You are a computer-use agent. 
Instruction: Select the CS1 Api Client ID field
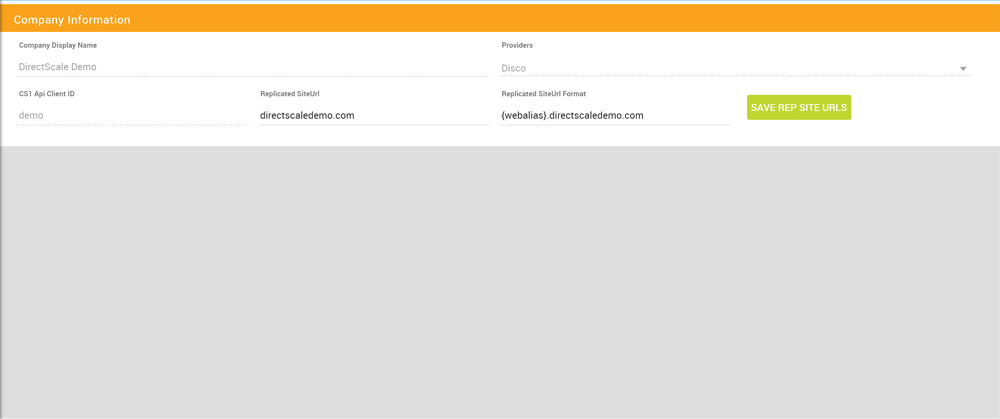pyautogui.click(x=133, y=116)
